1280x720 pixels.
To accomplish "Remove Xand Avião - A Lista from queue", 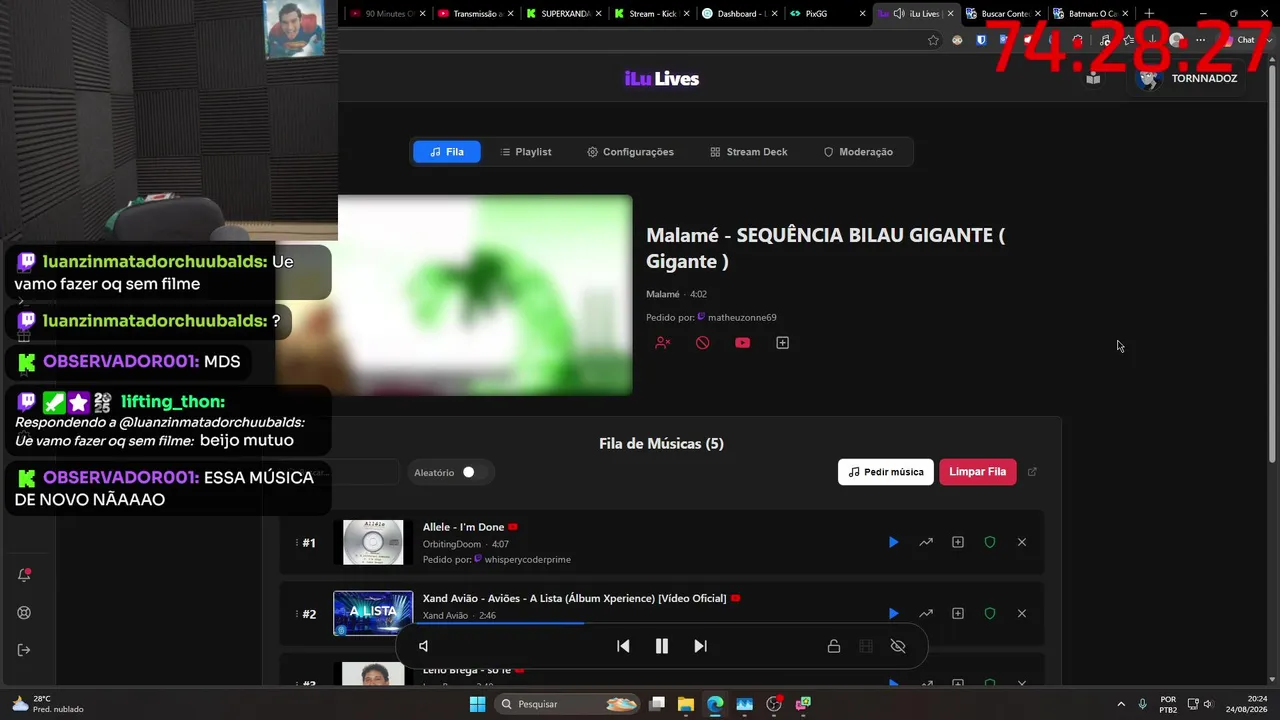I will (1022, 613).
